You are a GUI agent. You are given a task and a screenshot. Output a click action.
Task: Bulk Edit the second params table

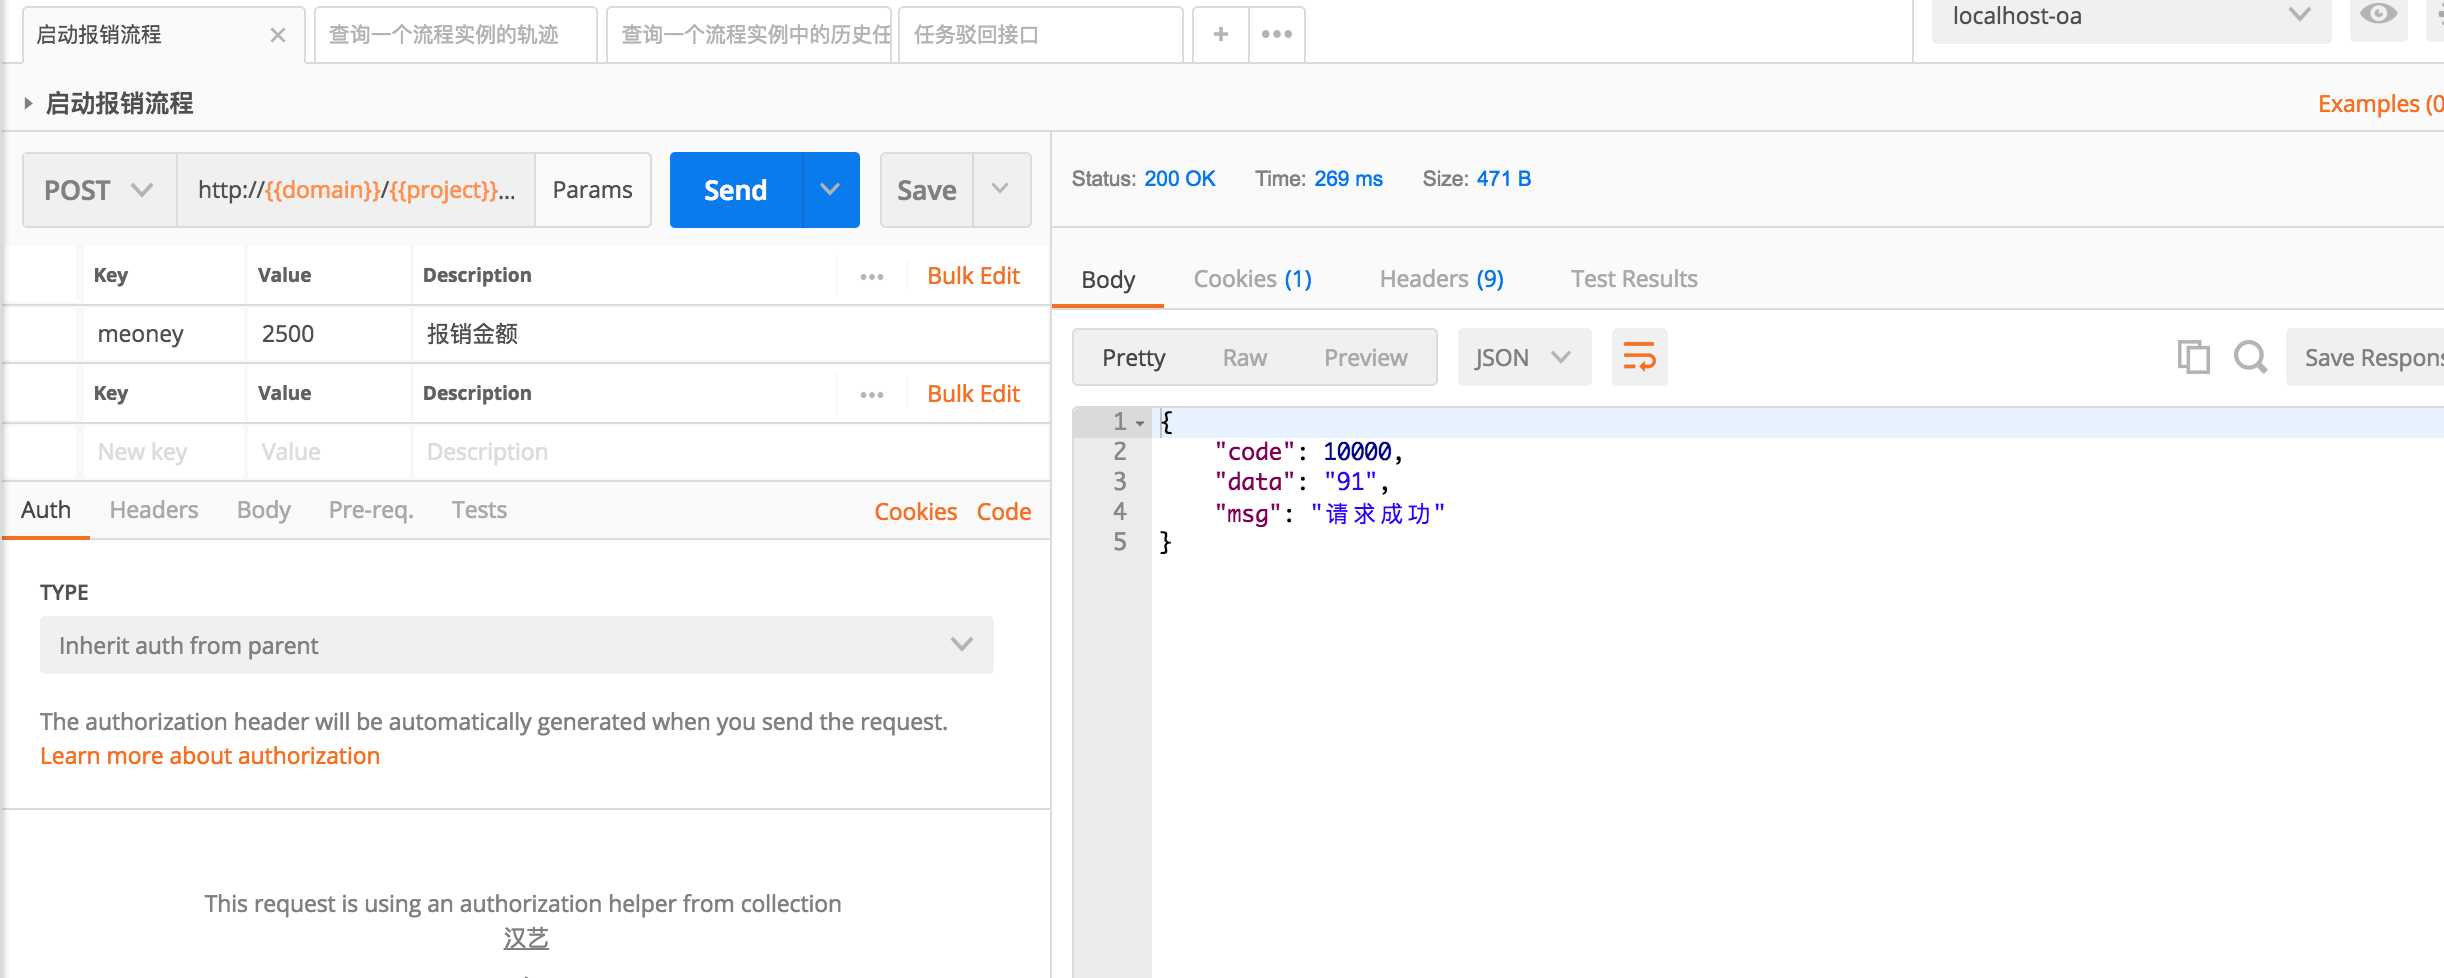click(x=973, y=394)
